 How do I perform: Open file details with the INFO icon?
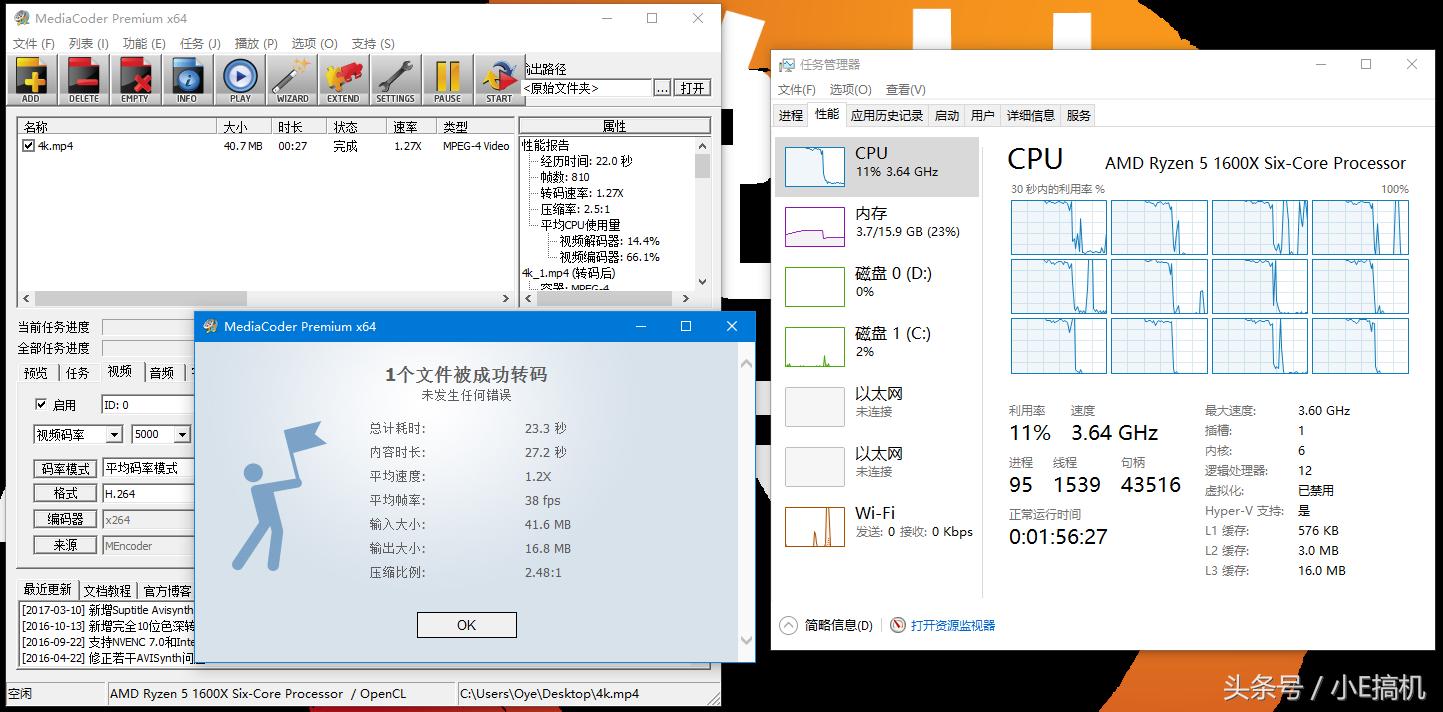(x=187, y=78)
